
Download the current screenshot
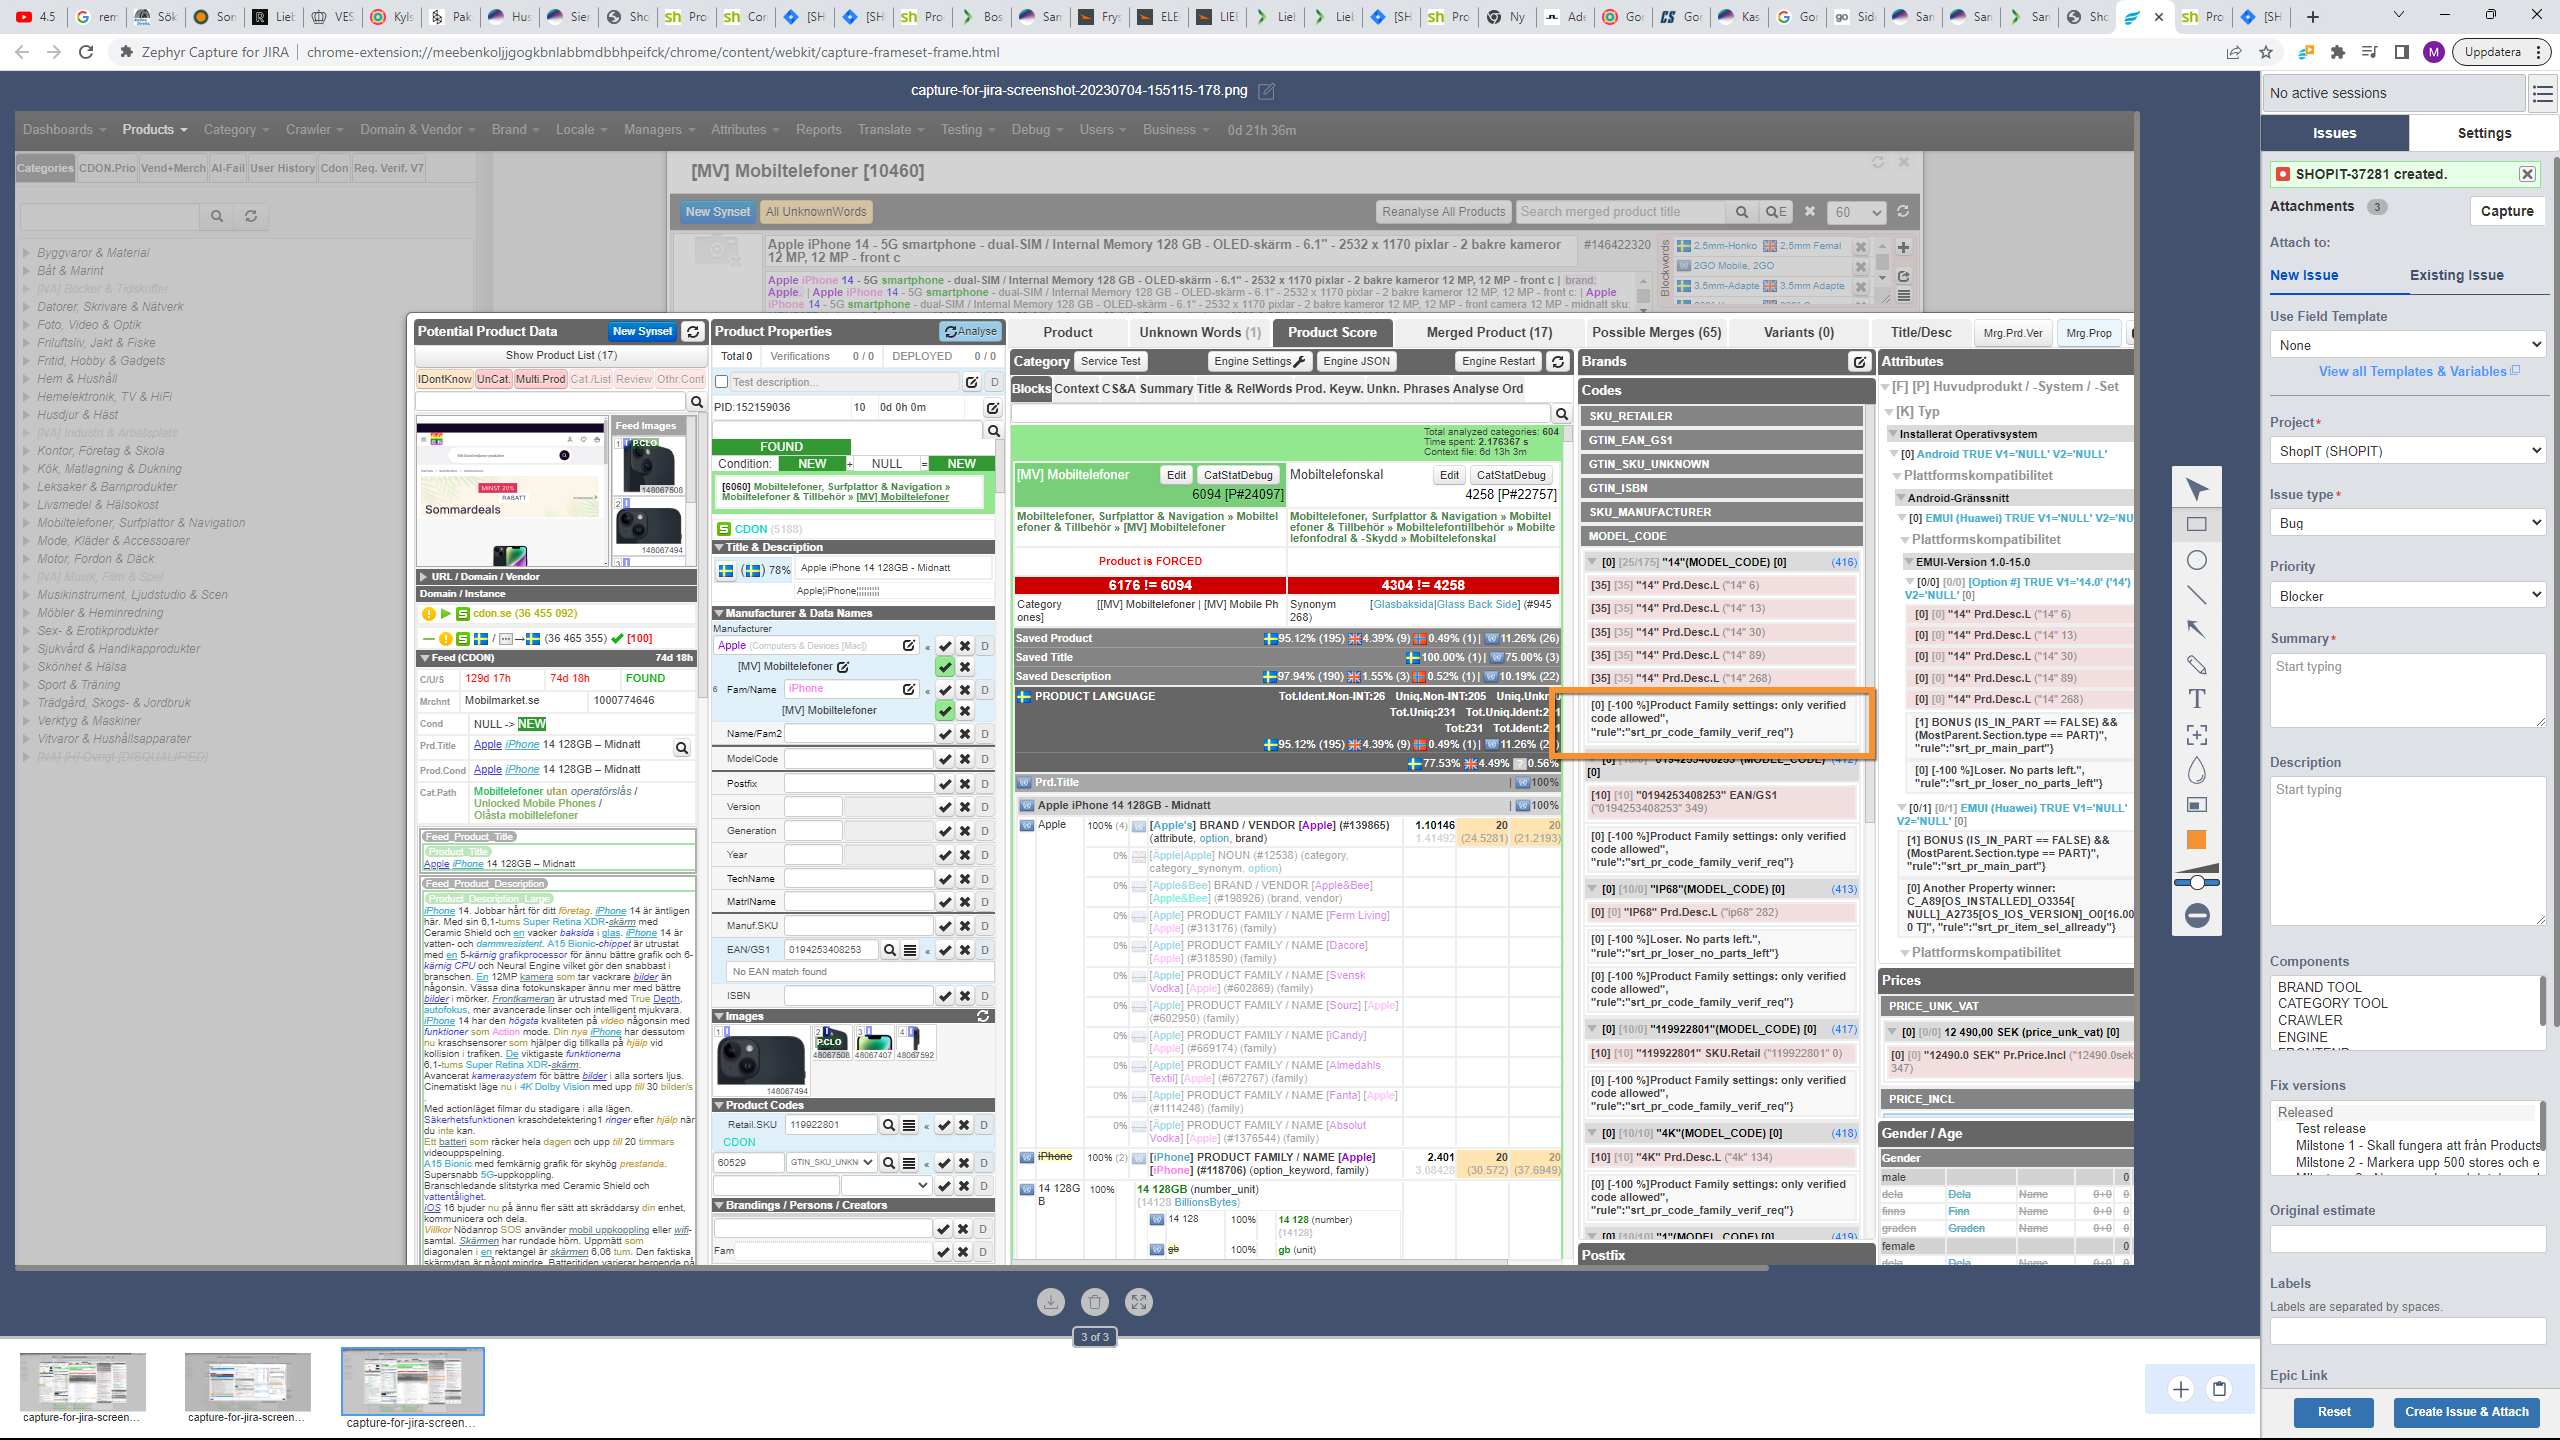1050,1302
